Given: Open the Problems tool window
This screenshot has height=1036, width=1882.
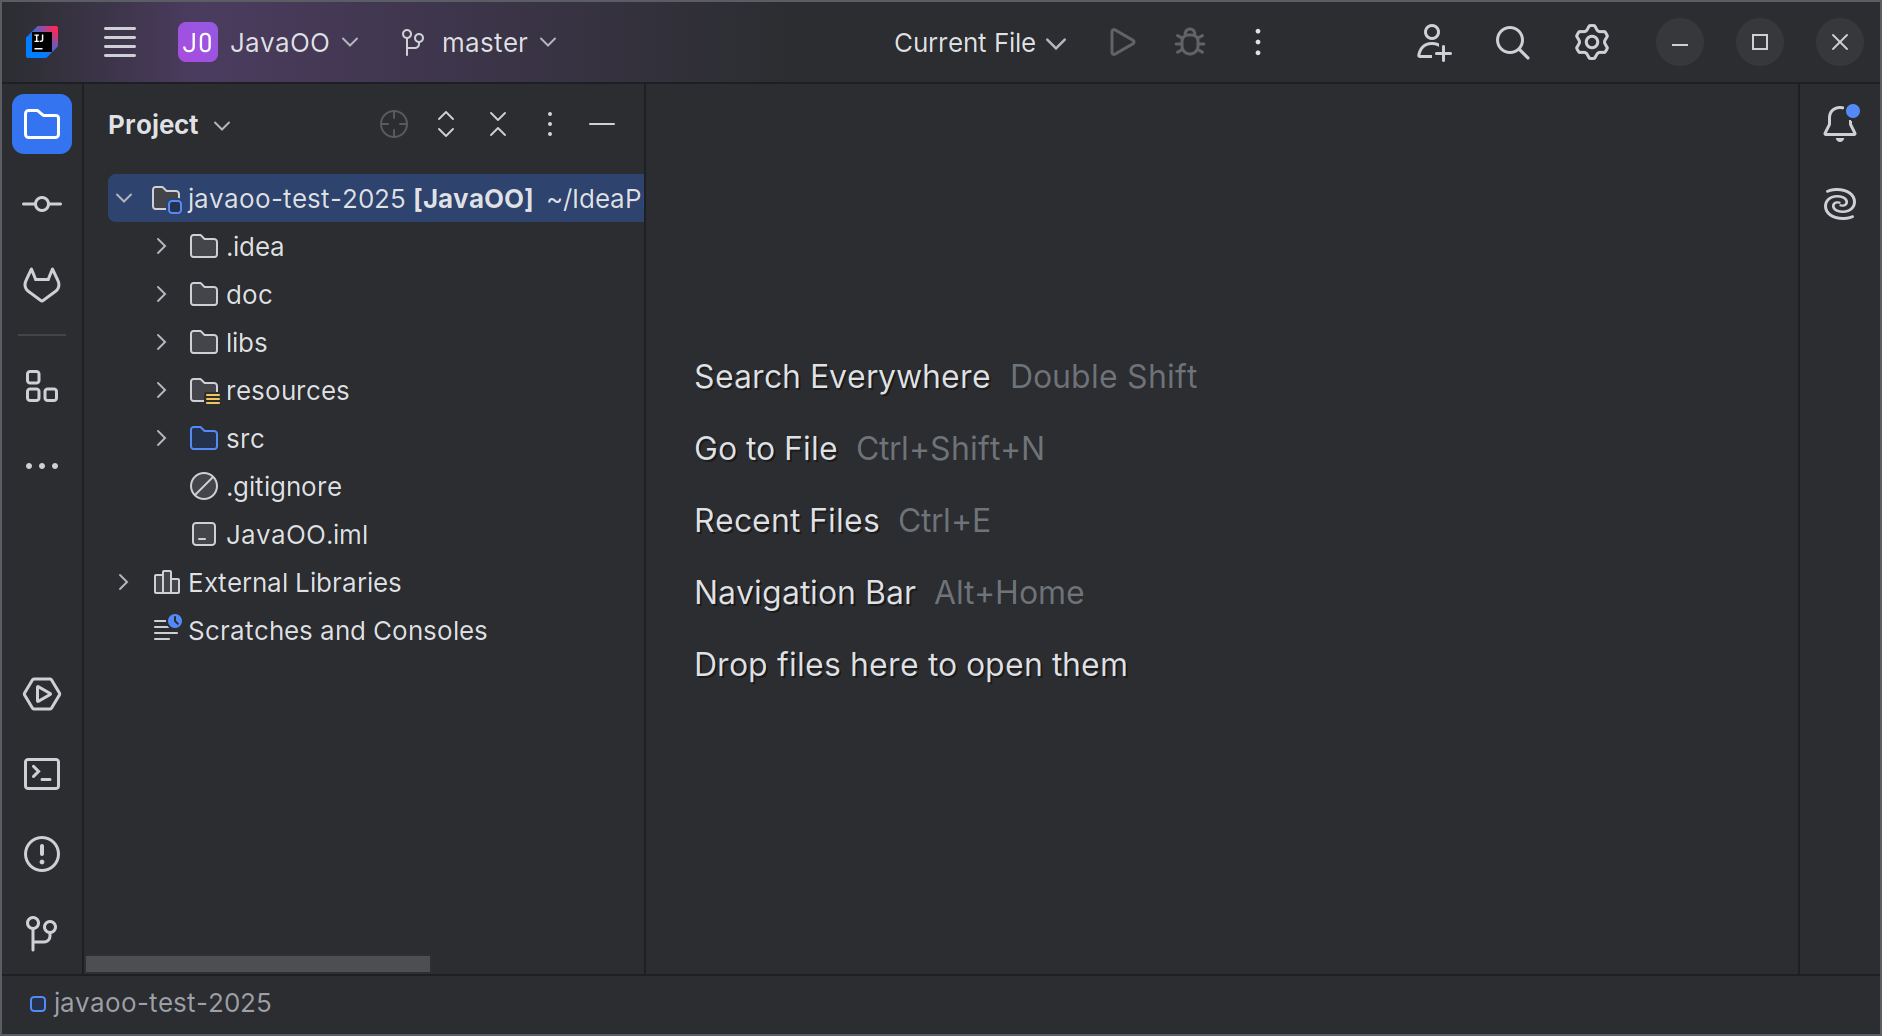Looking at the screenshot, I should pyautogui.click(x=42, y=854).
